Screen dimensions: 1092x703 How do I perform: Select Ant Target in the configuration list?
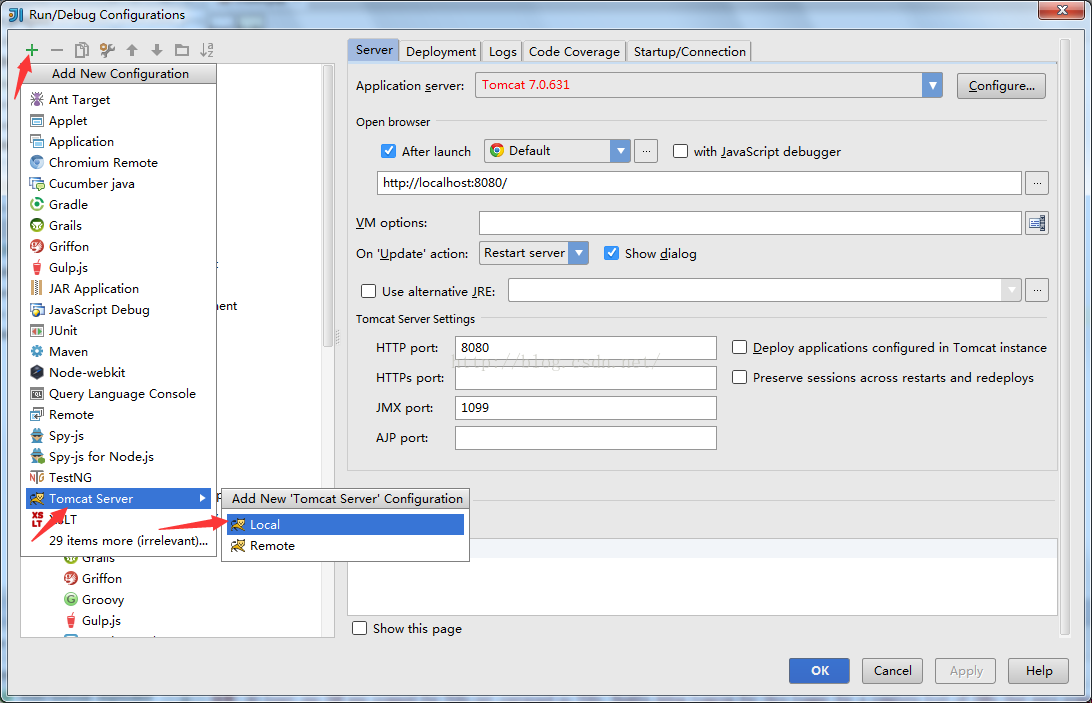[x=118, y=100]
